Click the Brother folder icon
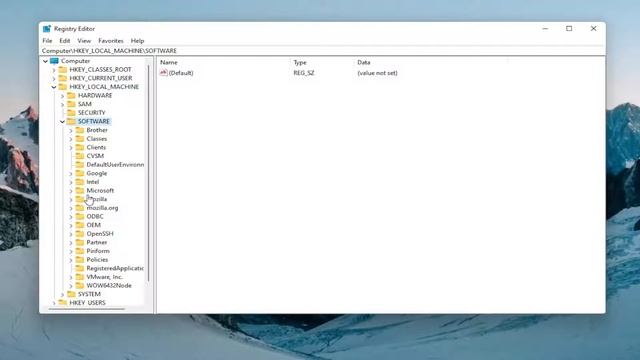Image resolution: width=640 pixels, height=360 pixels. pos(80,130)
